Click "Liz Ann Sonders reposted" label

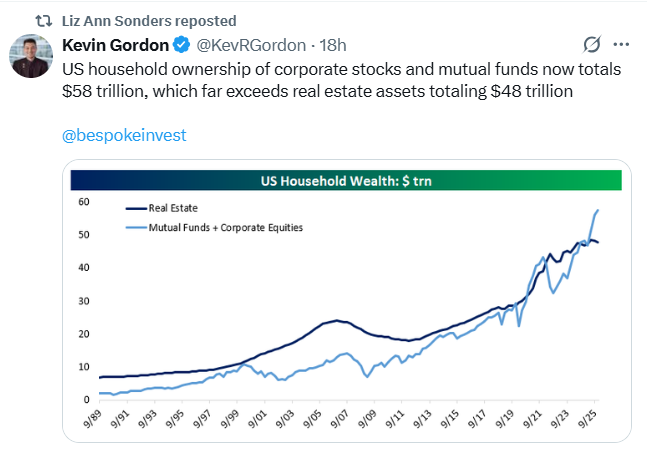[x=149, y=21]
